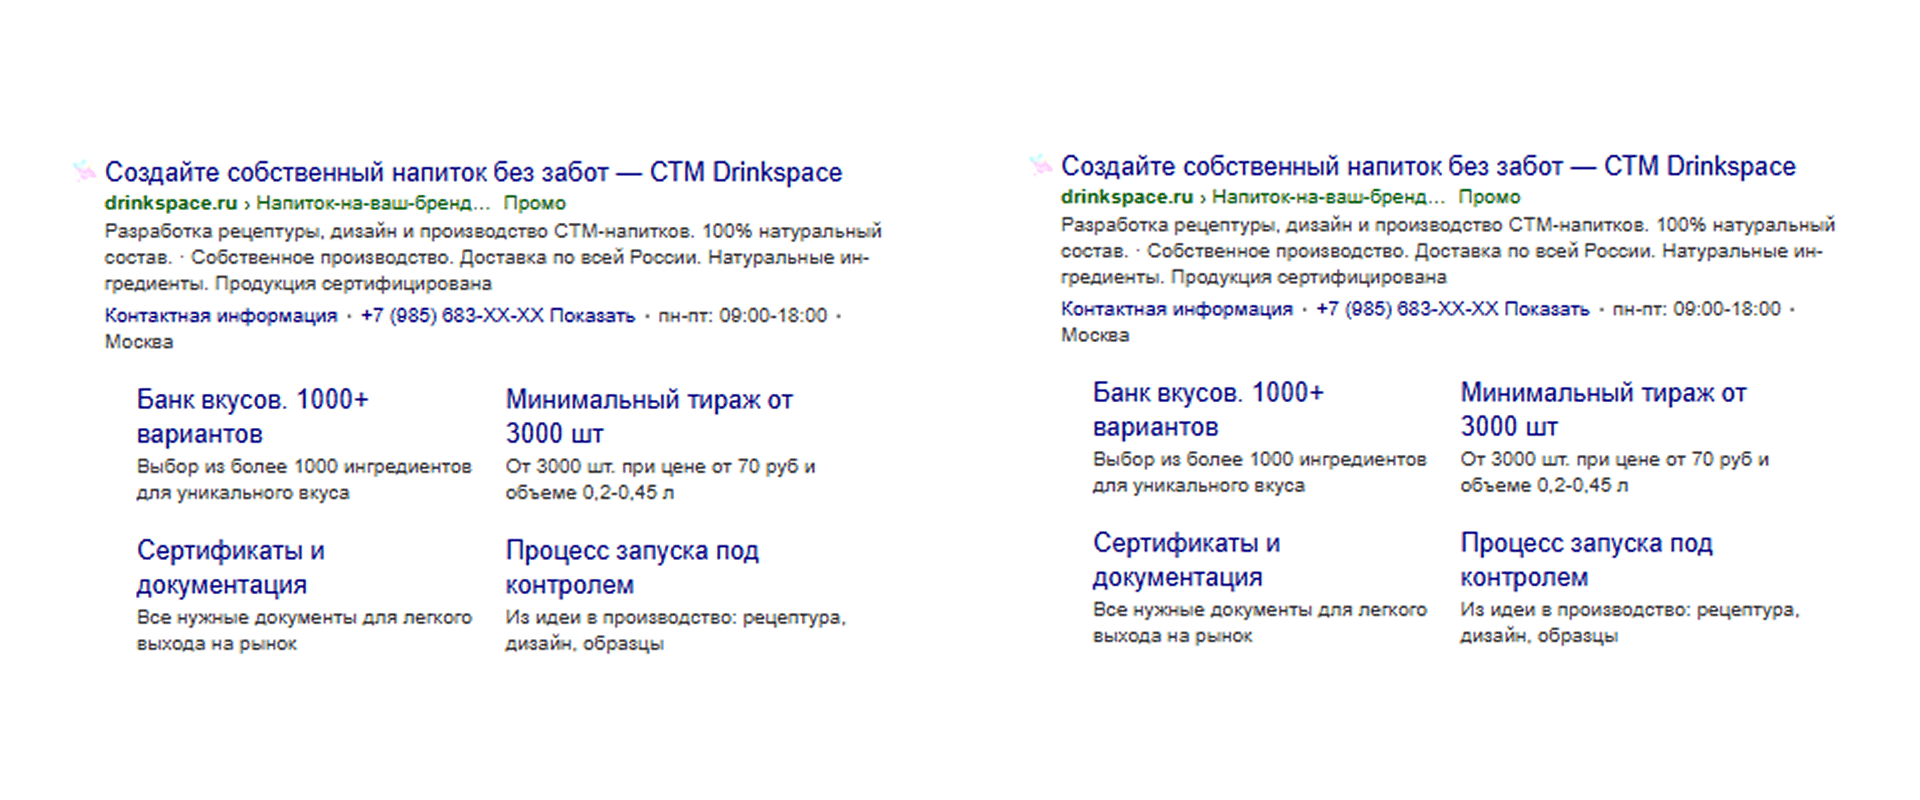
Task: Open the left ad's headline about creating your own drink
Action: (x=473, y=172)
